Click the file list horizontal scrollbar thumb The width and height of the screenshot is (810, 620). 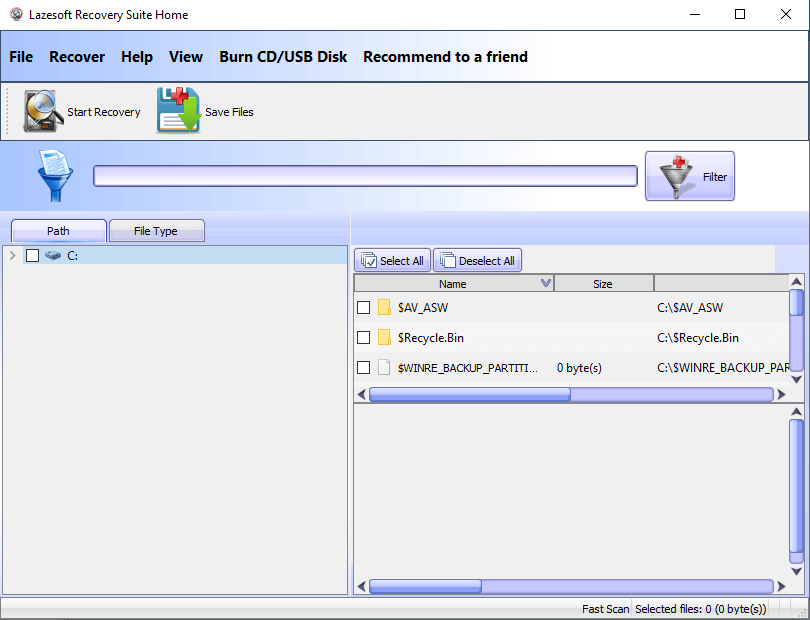(x=470, y=394)
